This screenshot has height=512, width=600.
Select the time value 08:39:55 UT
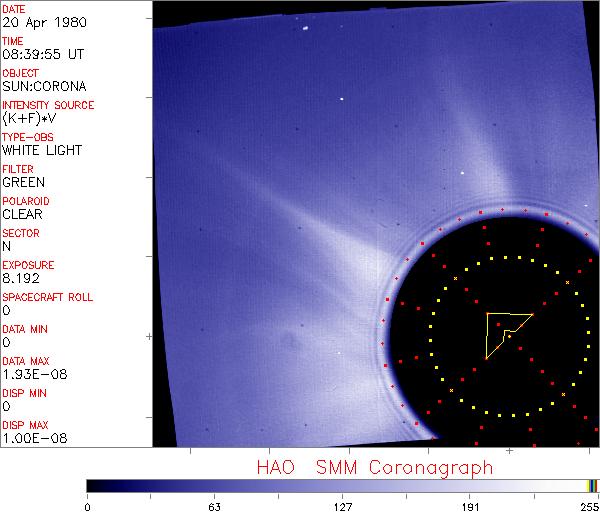(42, 55)
